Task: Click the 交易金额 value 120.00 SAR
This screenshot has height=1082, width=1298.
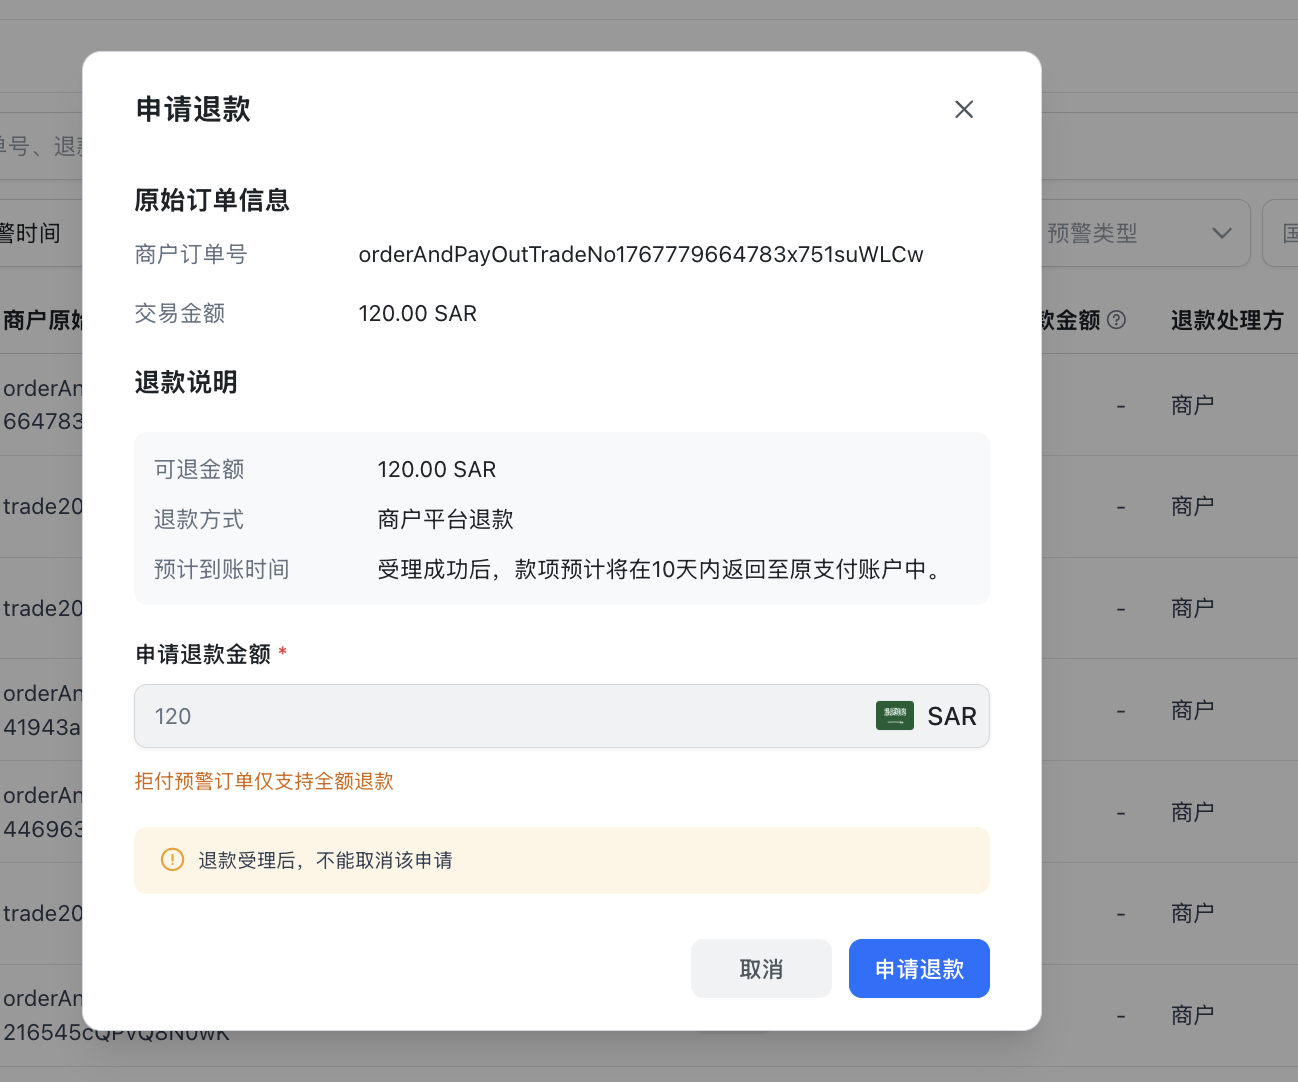Action: (417, 314)
